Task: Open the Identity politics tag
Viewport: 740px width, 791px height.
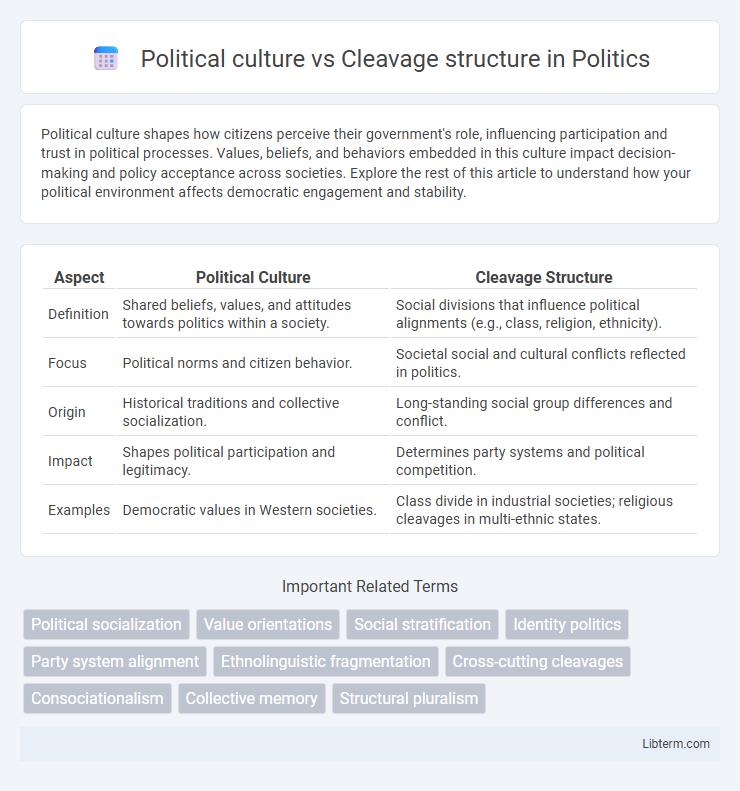Action: 567,625
